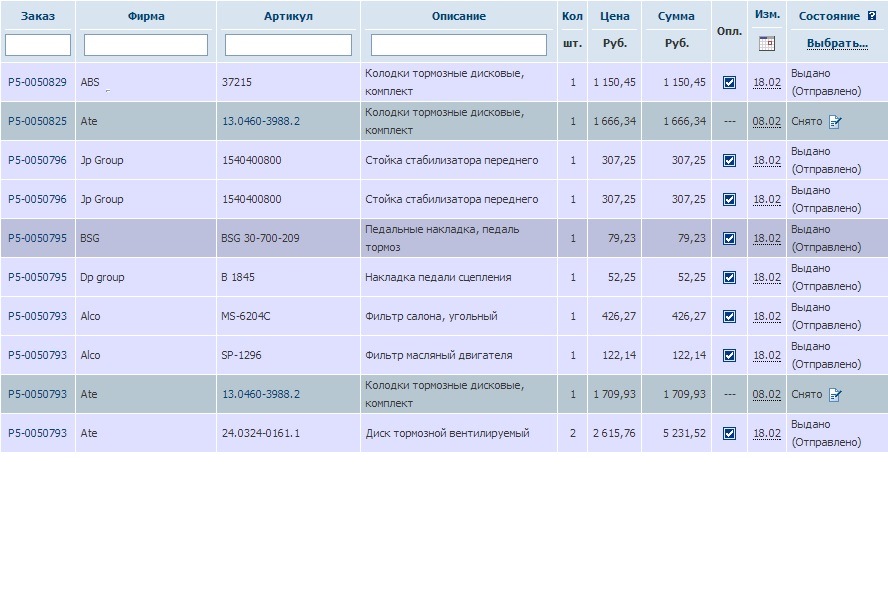This screenshot has width=888, height=614.
Task: Toggle paid checkbox for BSG 30-700-209 row
Action: tap(729, 238)
